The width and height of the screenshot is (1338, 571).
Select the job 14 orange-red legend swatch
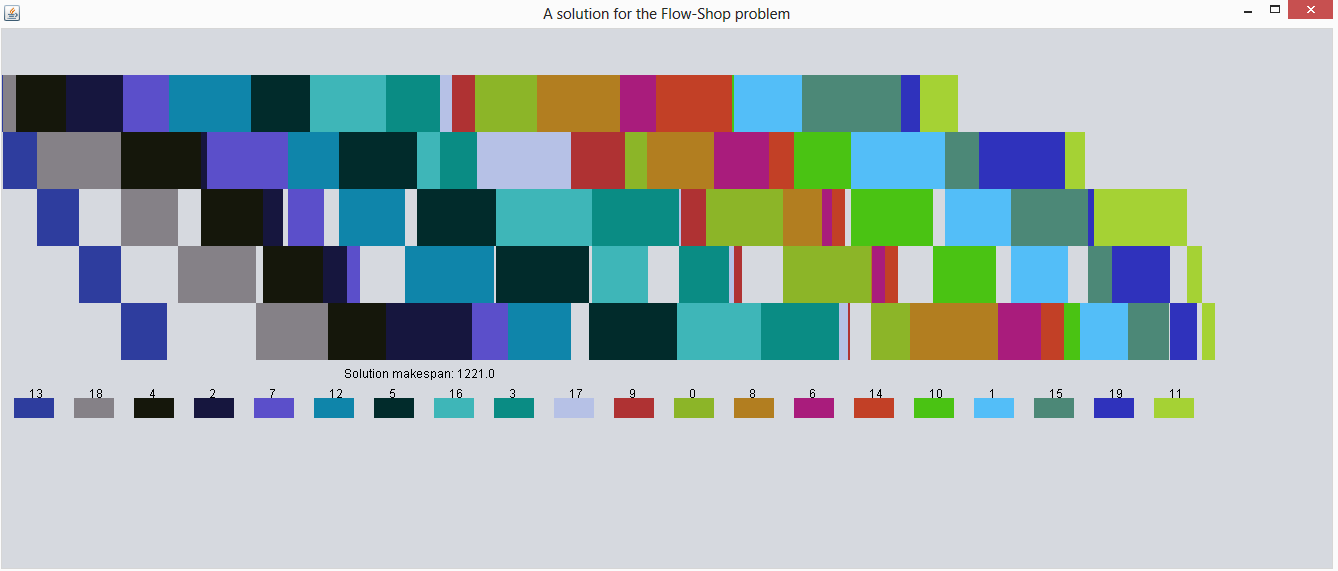pos(874,408)
